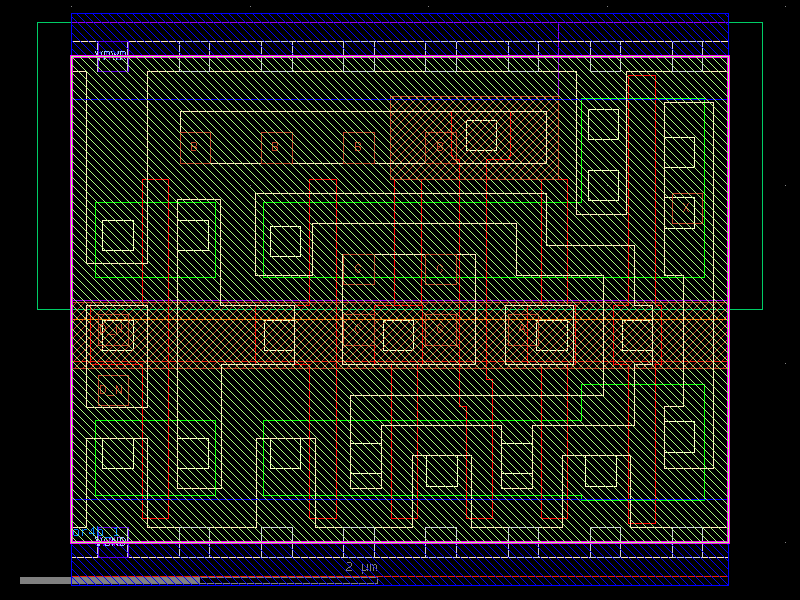Select the VPWR label near the top rail
800x600 pixels.
tap(110, 52)
